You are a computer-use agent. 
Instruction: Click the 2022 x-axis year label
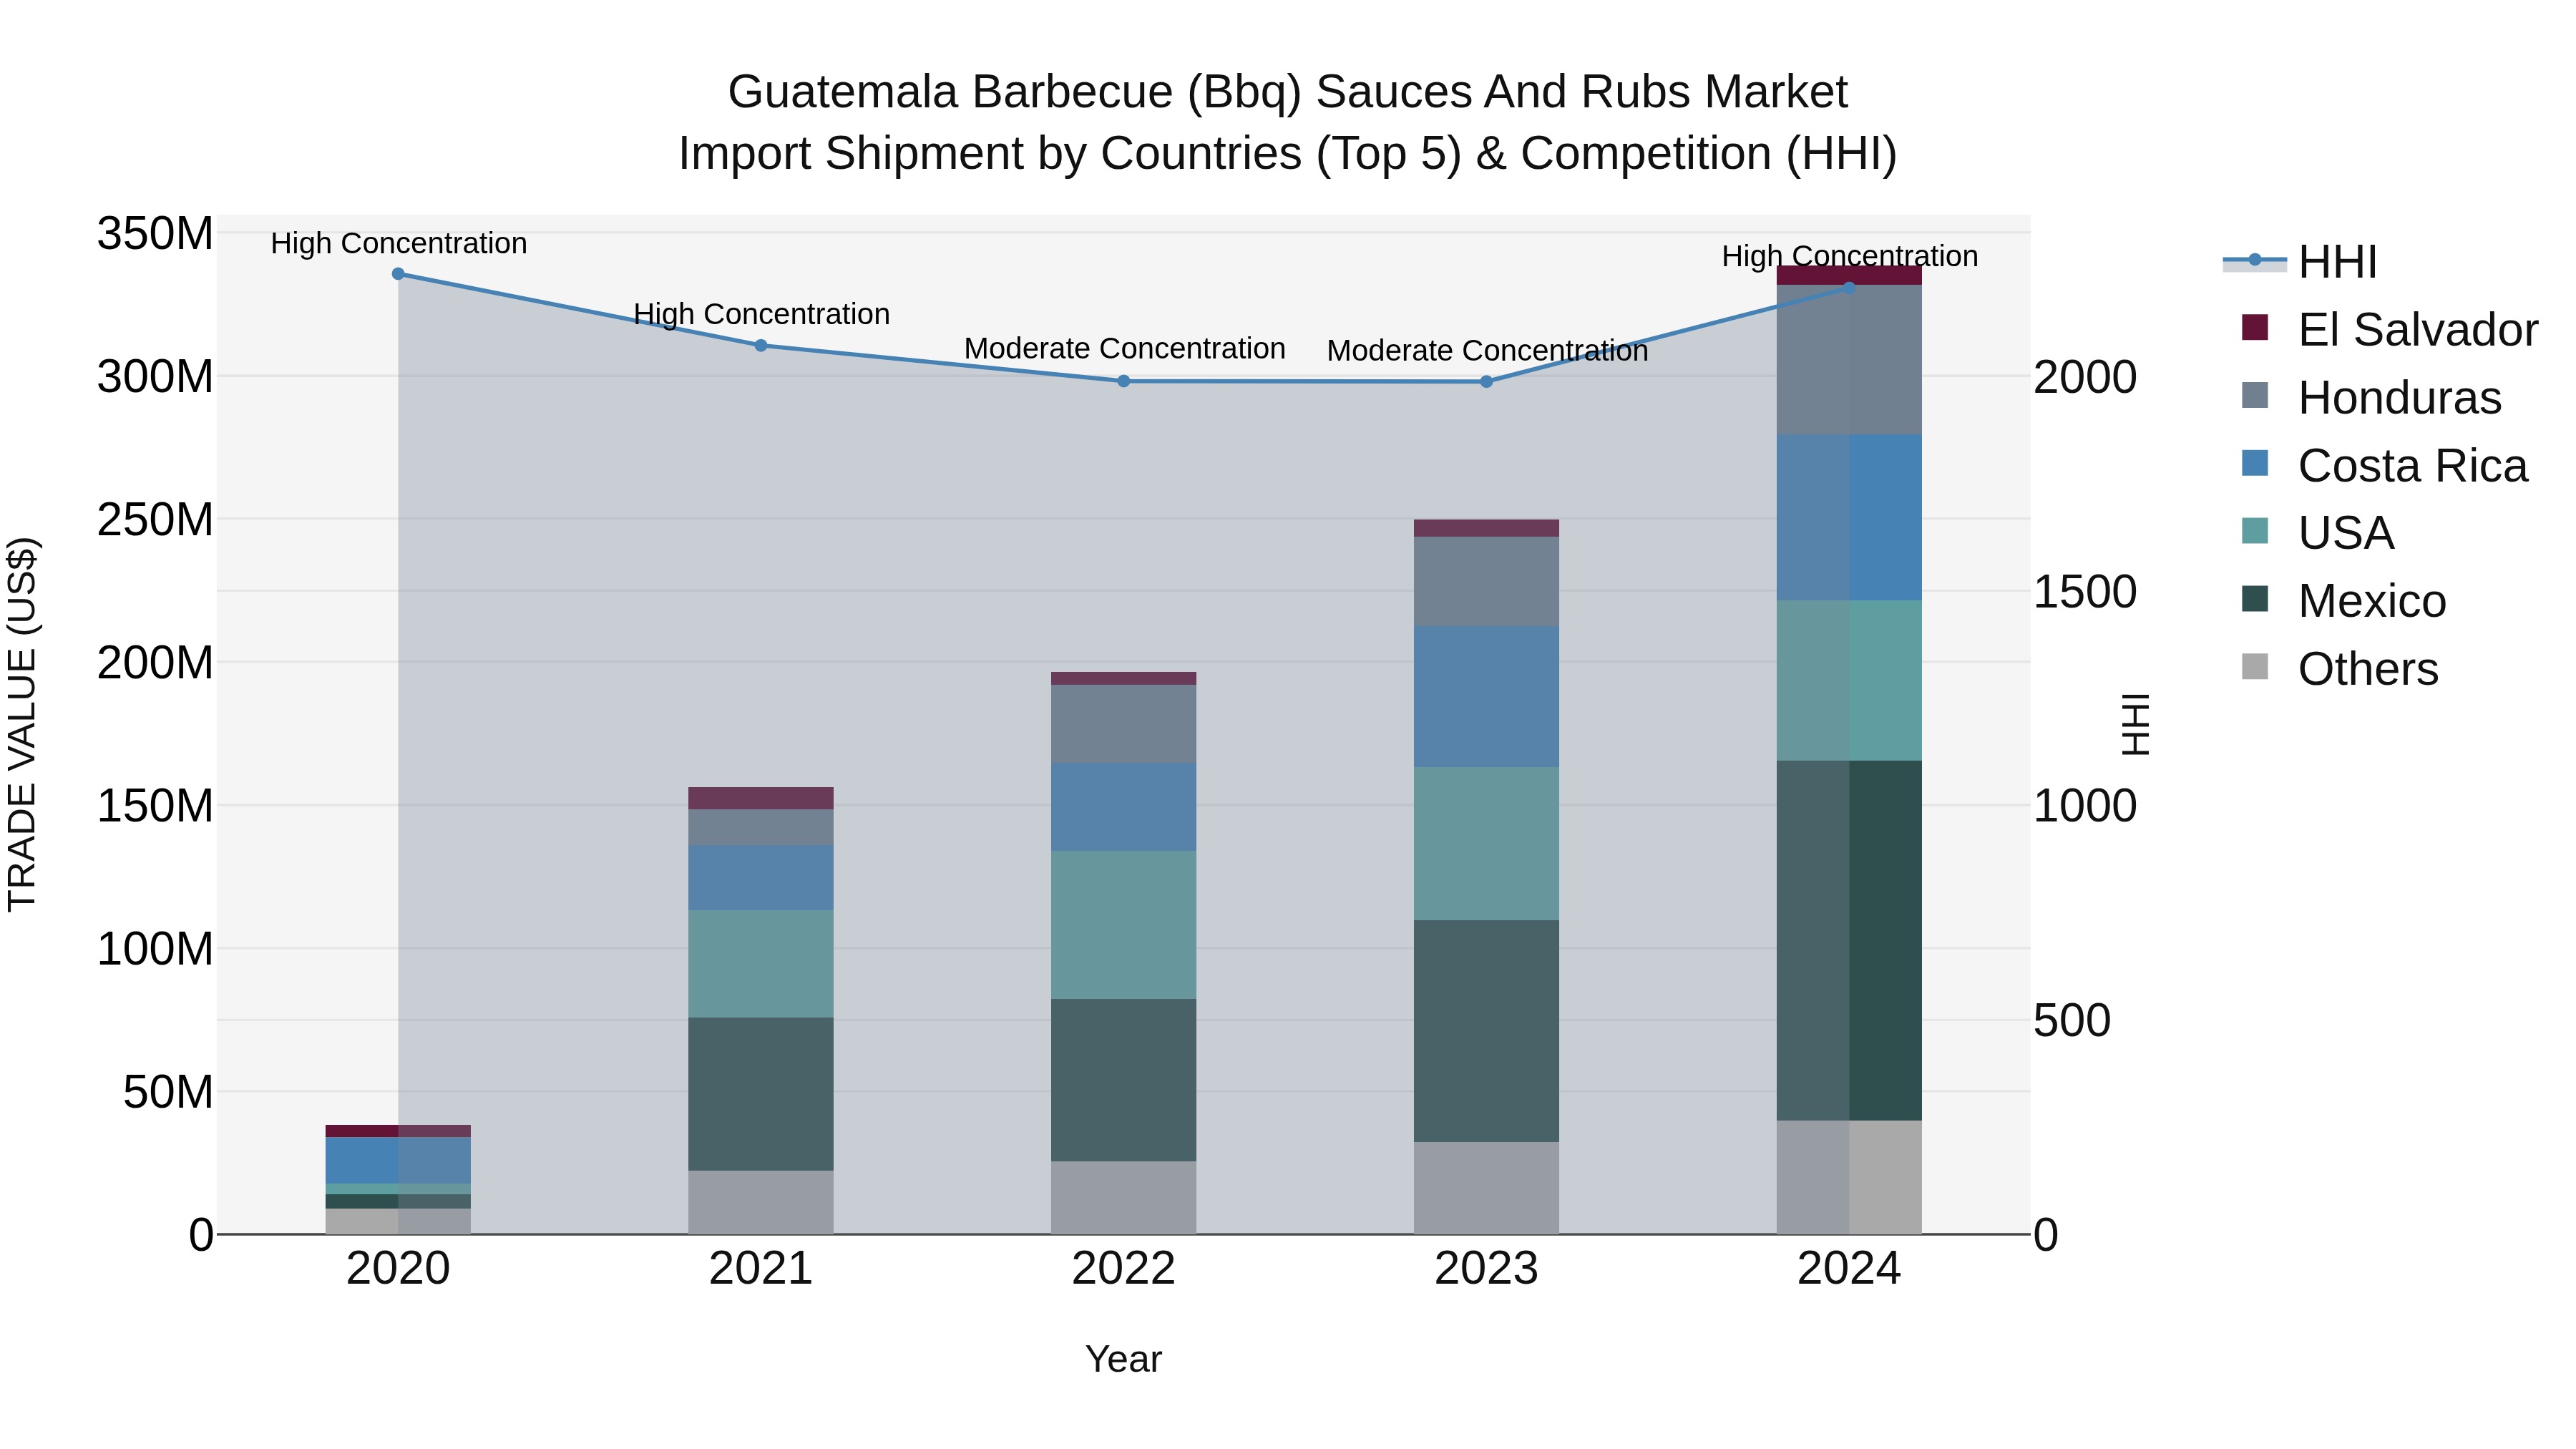coord(1124,1269)
